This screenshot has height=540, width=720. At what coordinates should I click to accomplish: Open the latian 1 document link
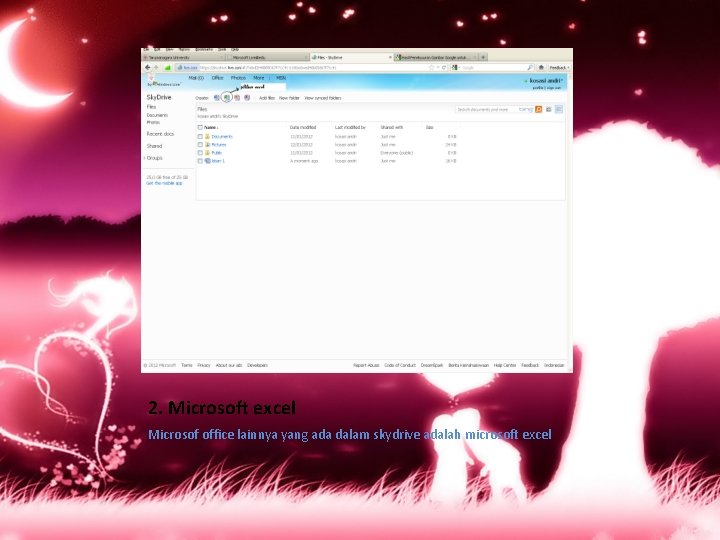(x=218, y=161)
